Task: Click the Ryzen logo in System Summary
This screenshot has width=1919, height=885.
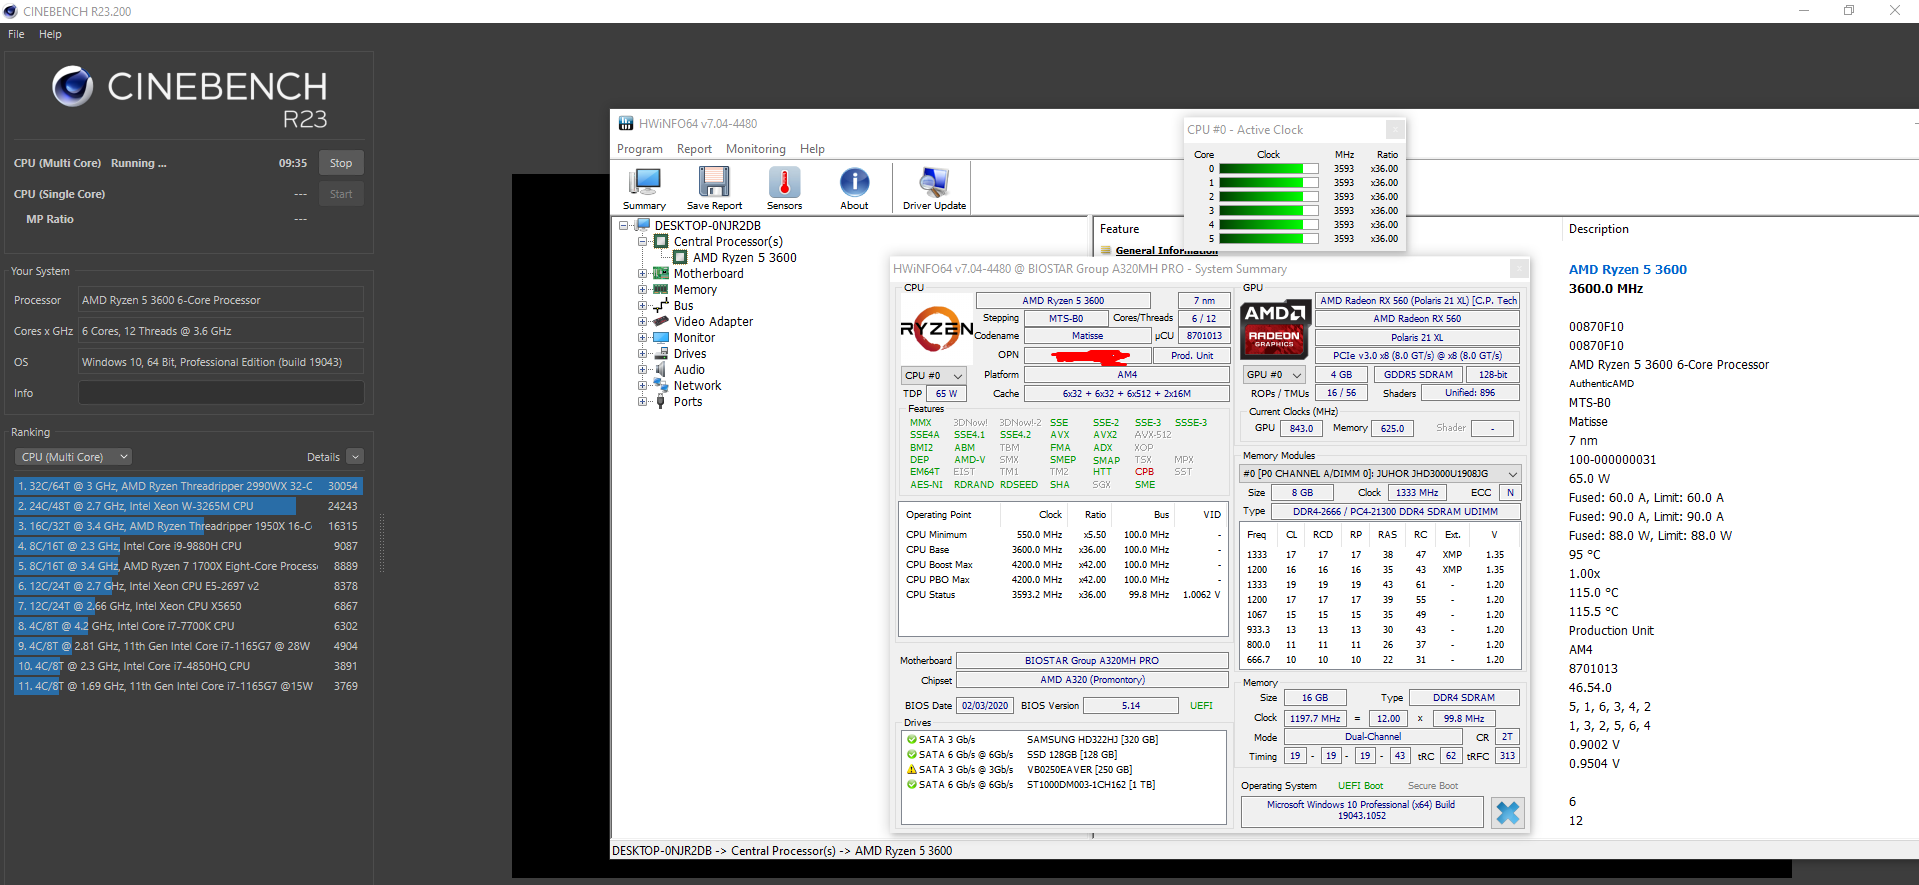Action: (x=937, y=328)
